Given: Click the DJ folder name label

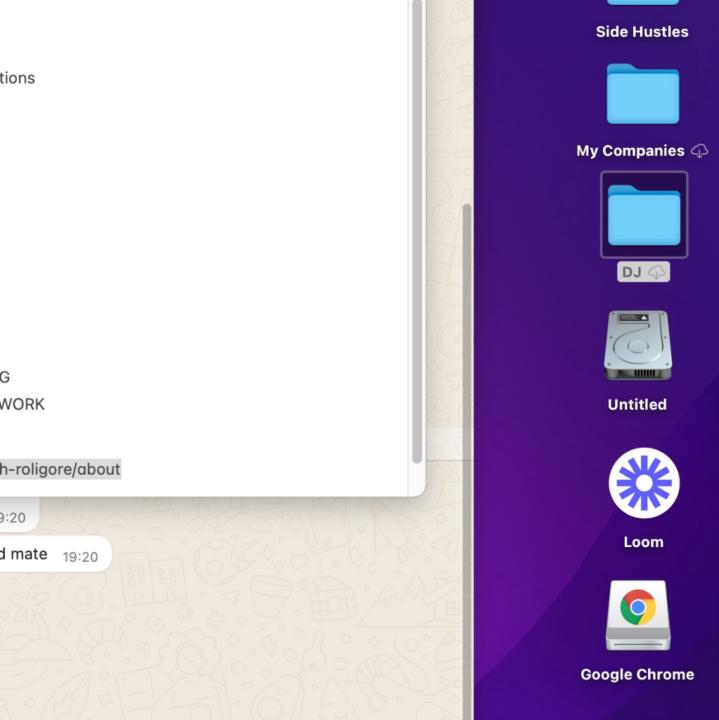Looking at the screenshot, I should [631, 272].
